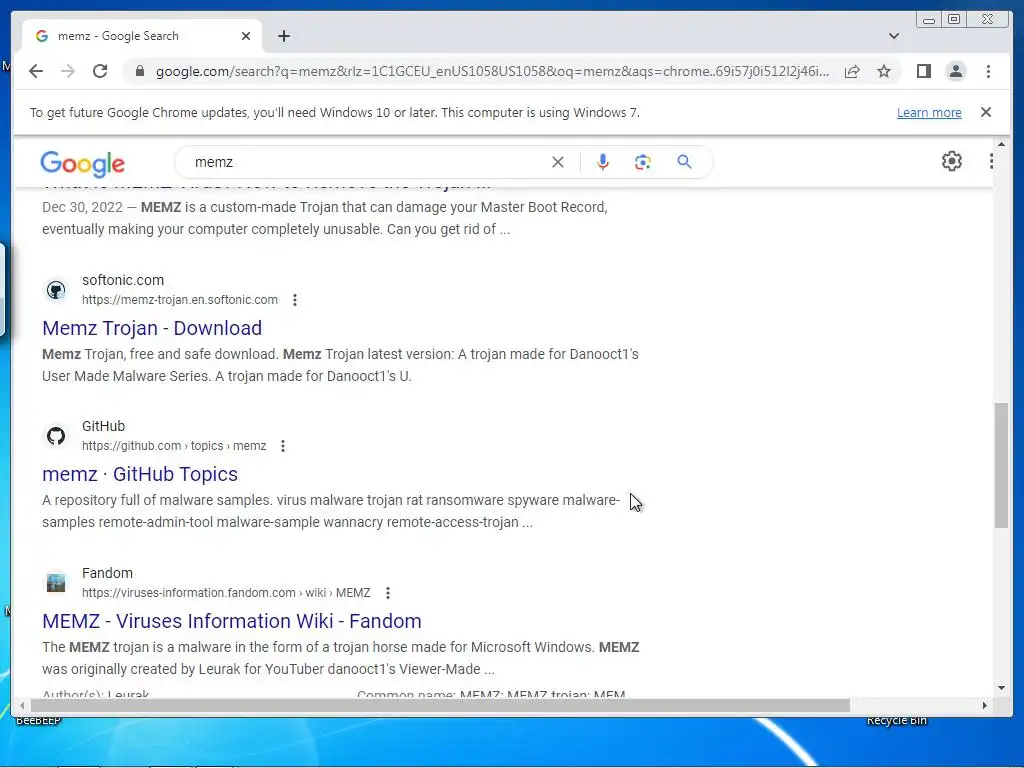The image size is (1024, 768).
Task: Click the horizontal scrollbar thumb
Action: click(x=440, y=705)
